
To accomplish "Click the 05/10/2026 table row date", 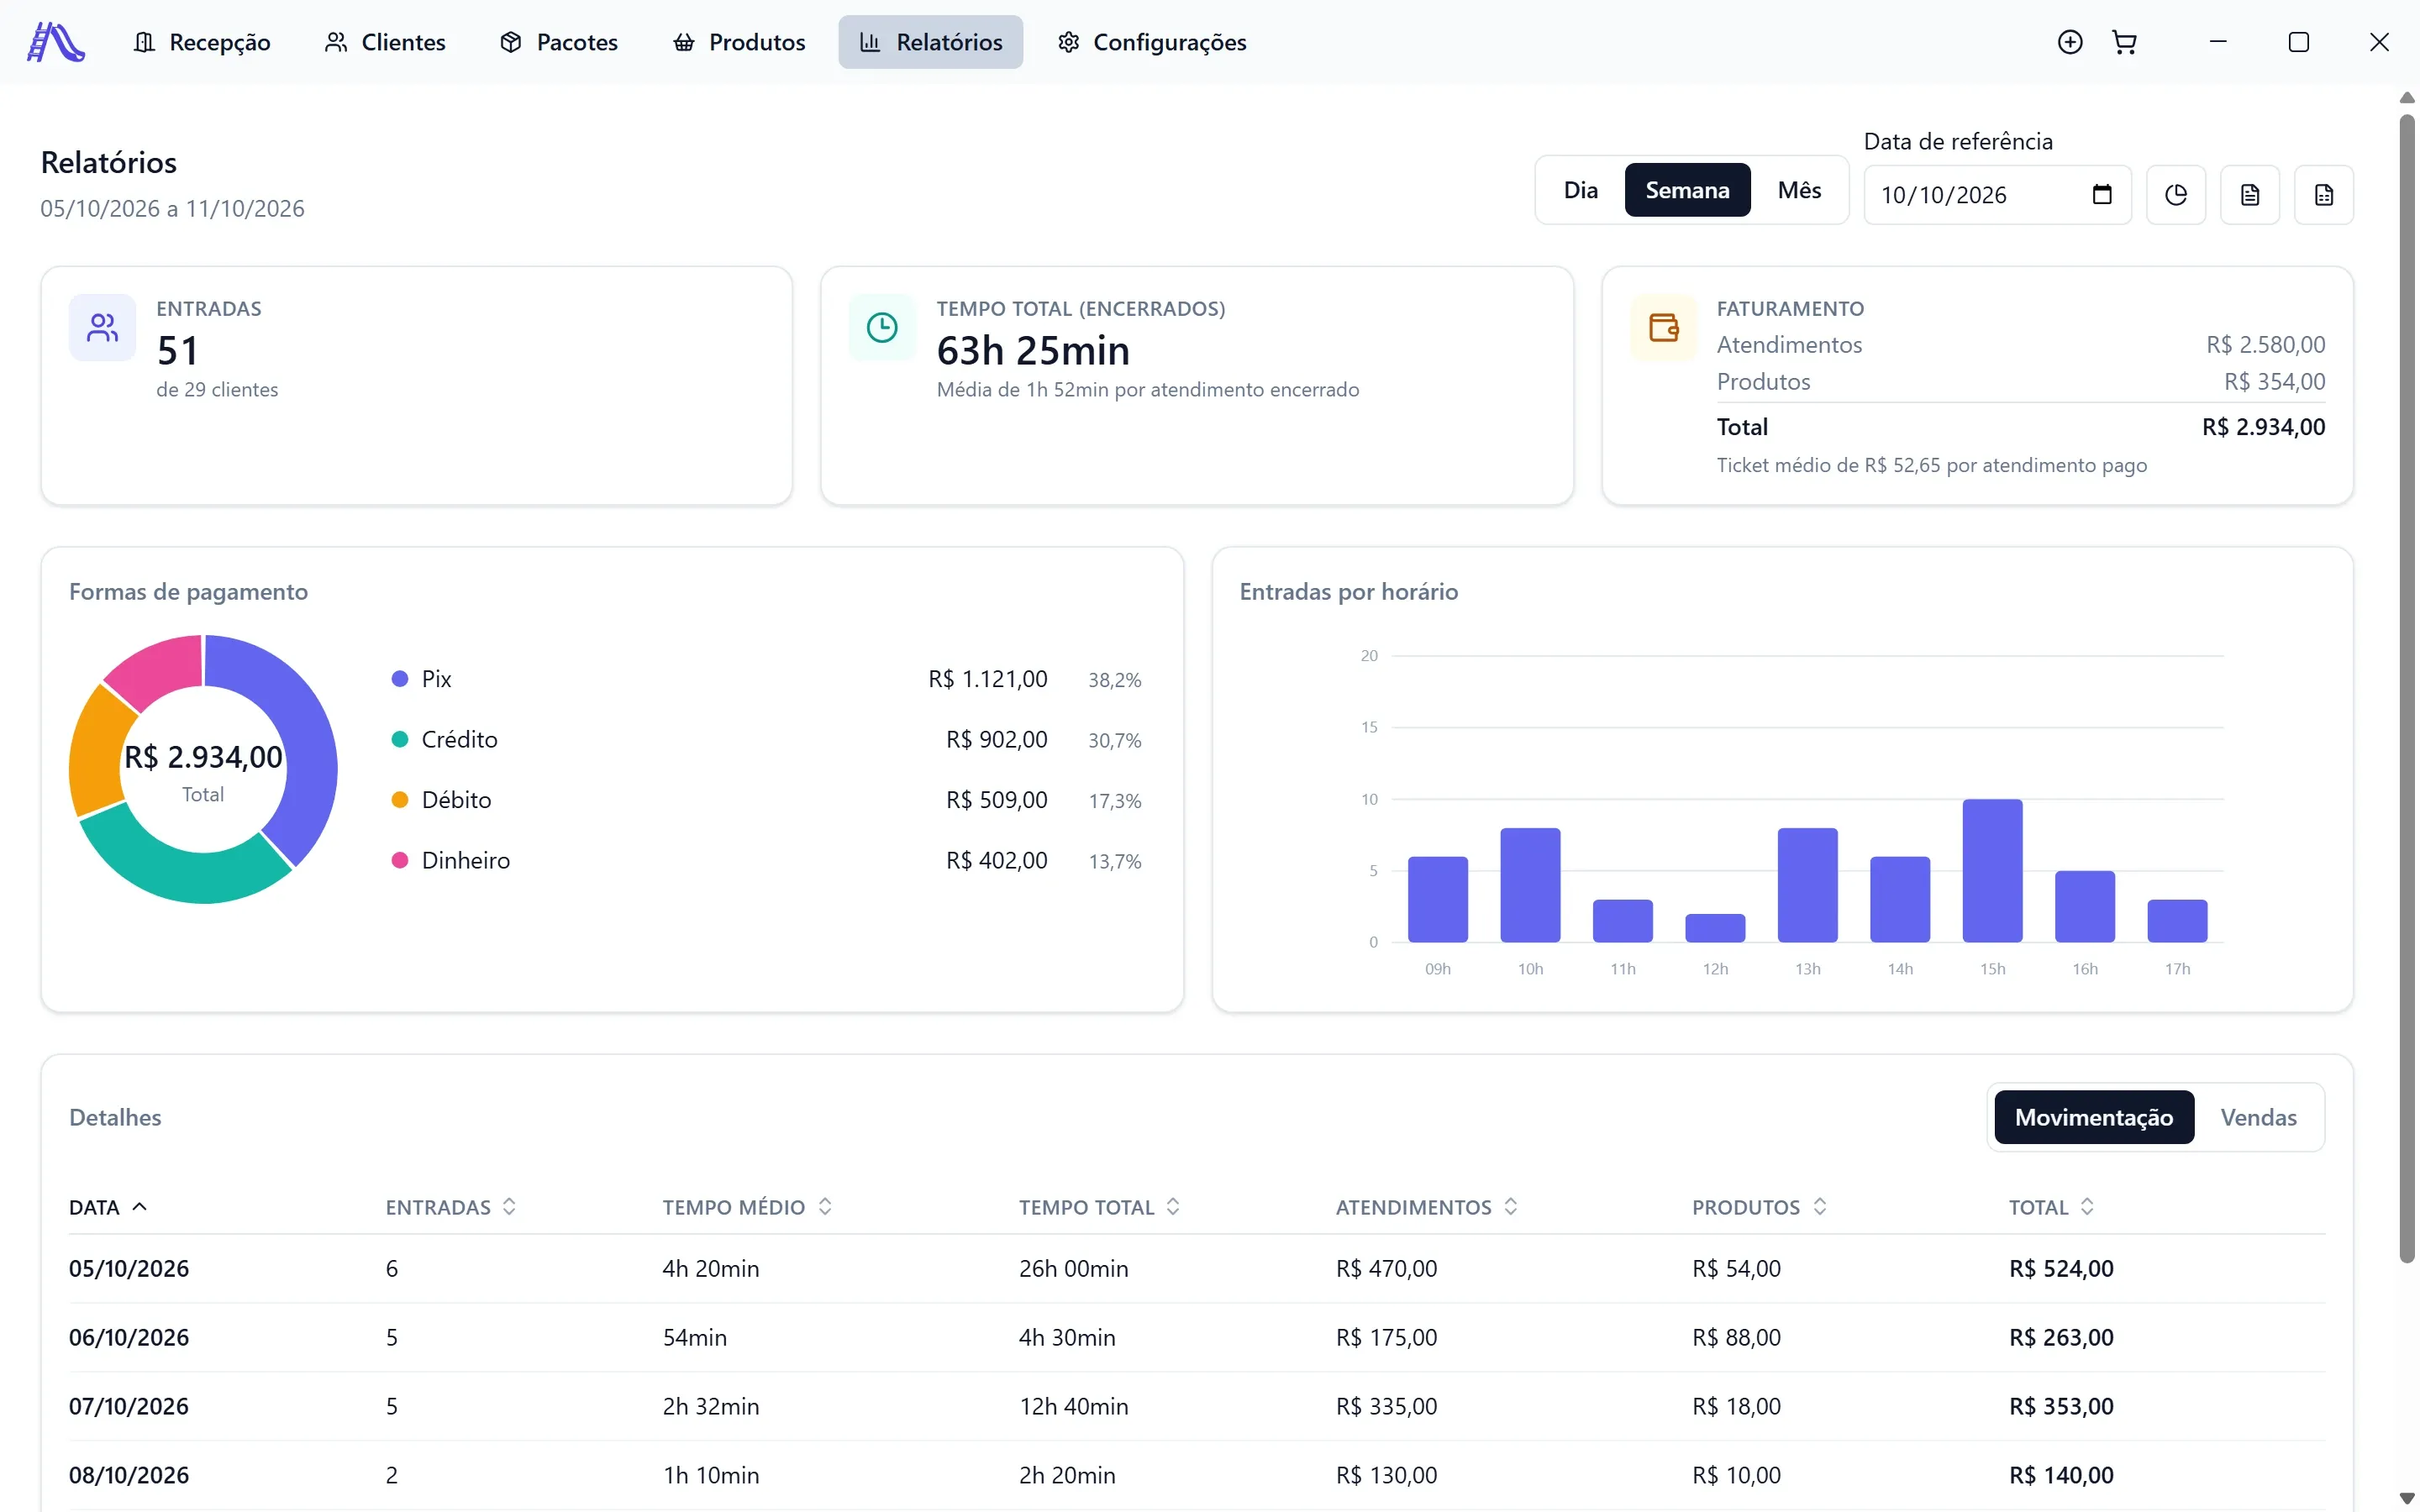I will pos(129,1268).
